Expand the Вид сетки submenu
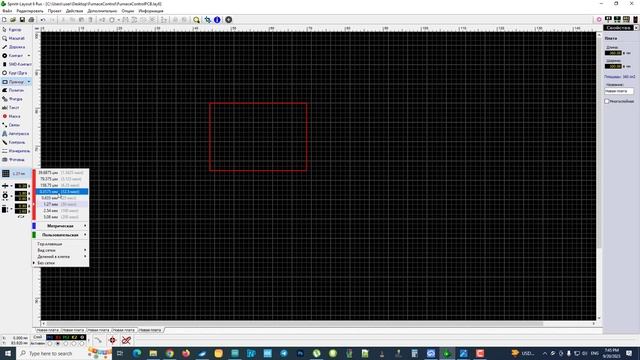 tap(60, 250)
